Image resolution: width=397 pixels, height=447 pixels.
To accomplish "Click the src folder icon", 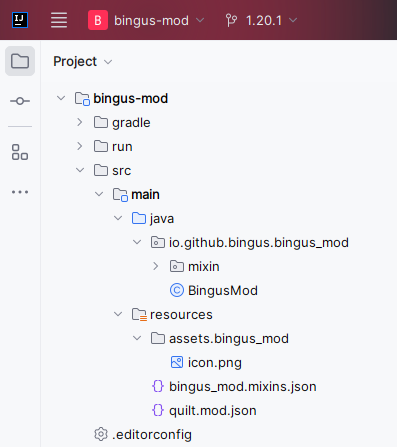I will pos(101,170).
